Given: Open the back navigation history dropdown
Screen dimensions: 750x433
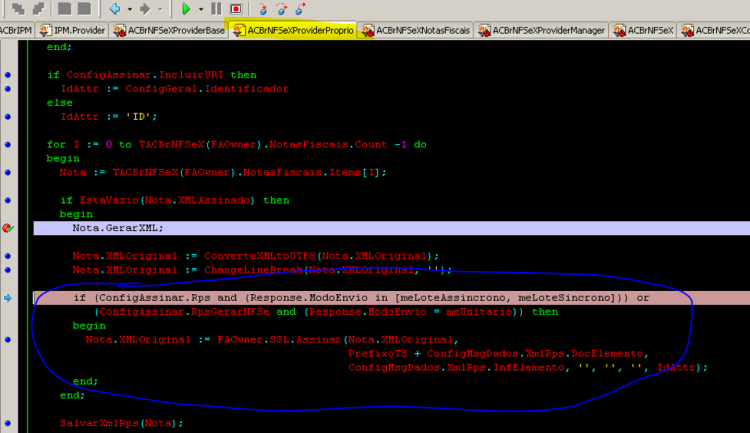Looking at the screenshot, I should (x=129, y=9).
